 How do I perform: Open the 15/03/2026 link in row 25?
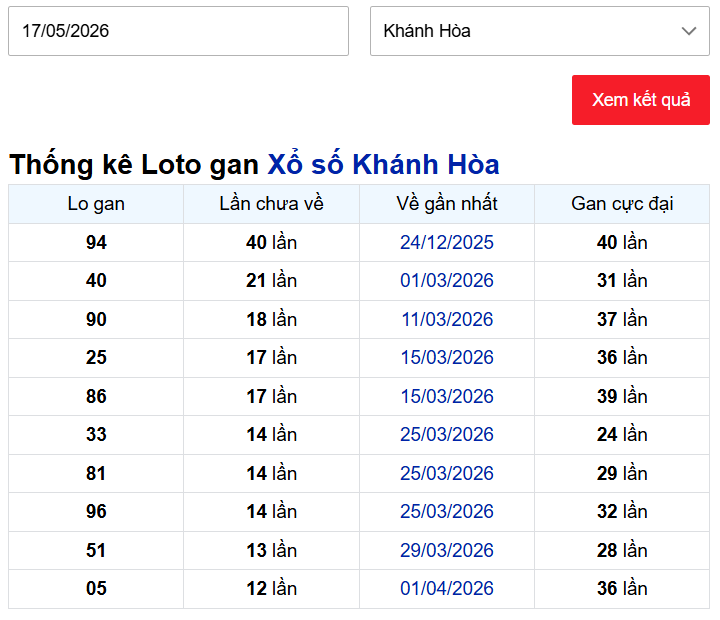tap(447, 358)
